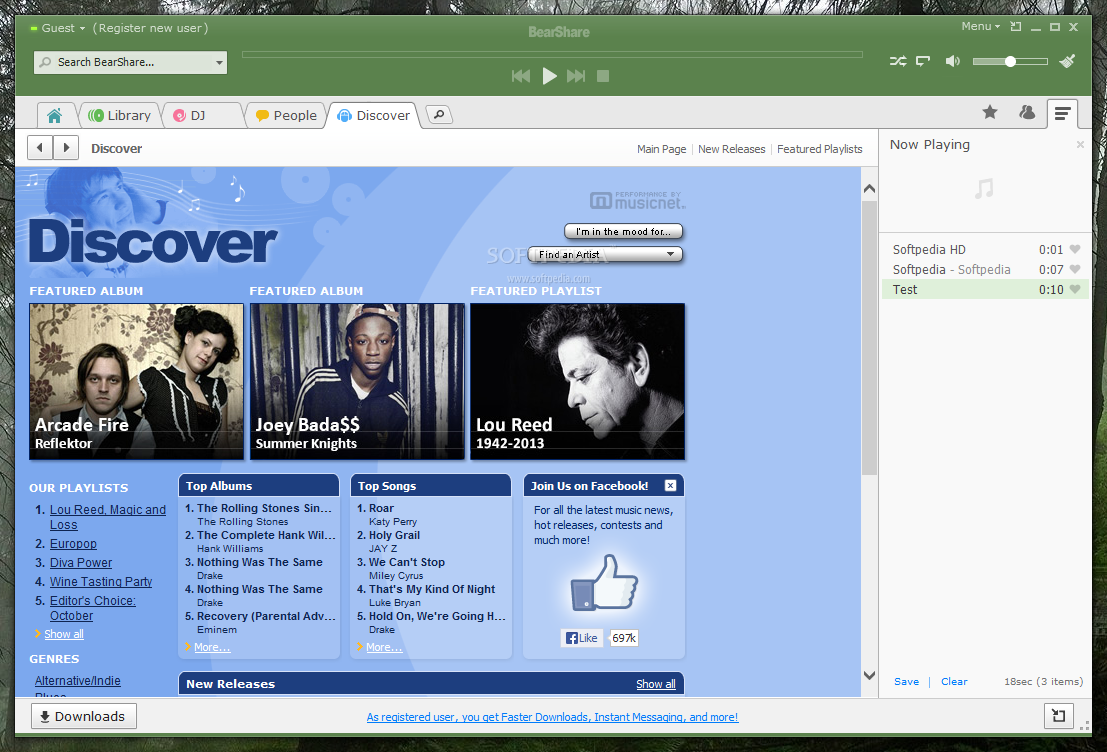Start playback with the Play button
This screenshot has height=752, width=1107.
click(549, 76)
